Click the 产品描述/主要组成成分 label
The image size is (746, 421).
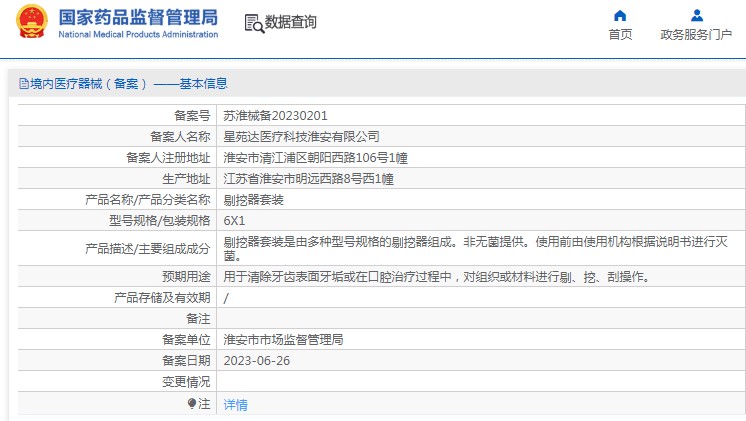pos(147,249)
